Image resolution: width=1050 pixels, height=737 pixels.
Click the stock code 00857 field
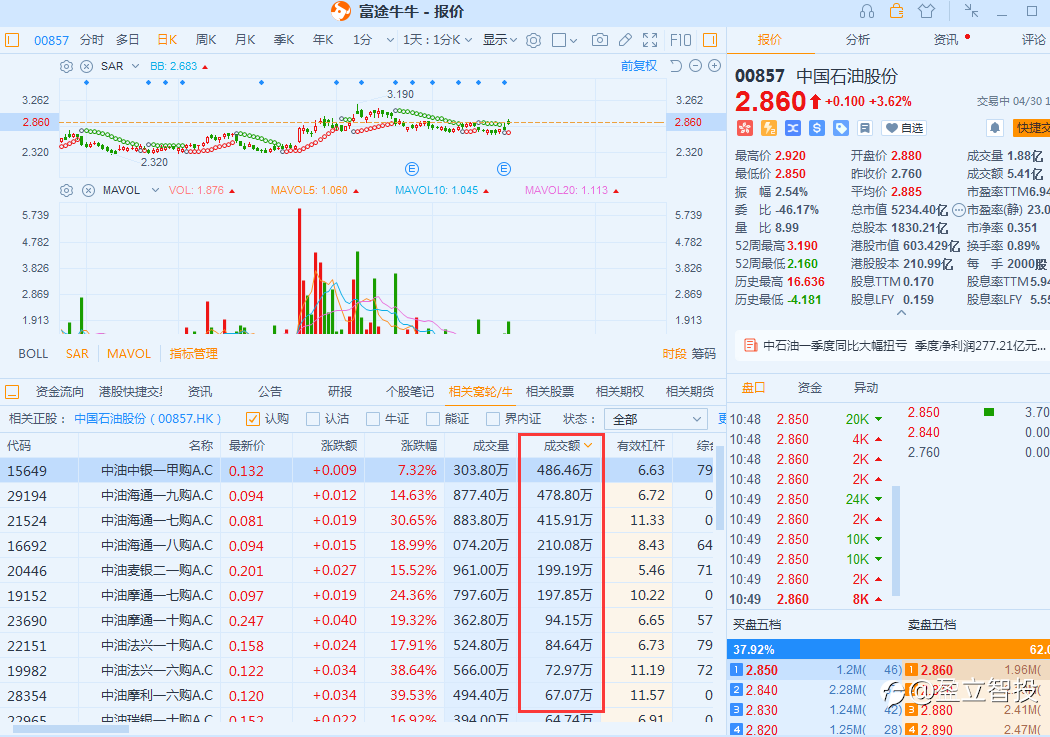[52, 40]
